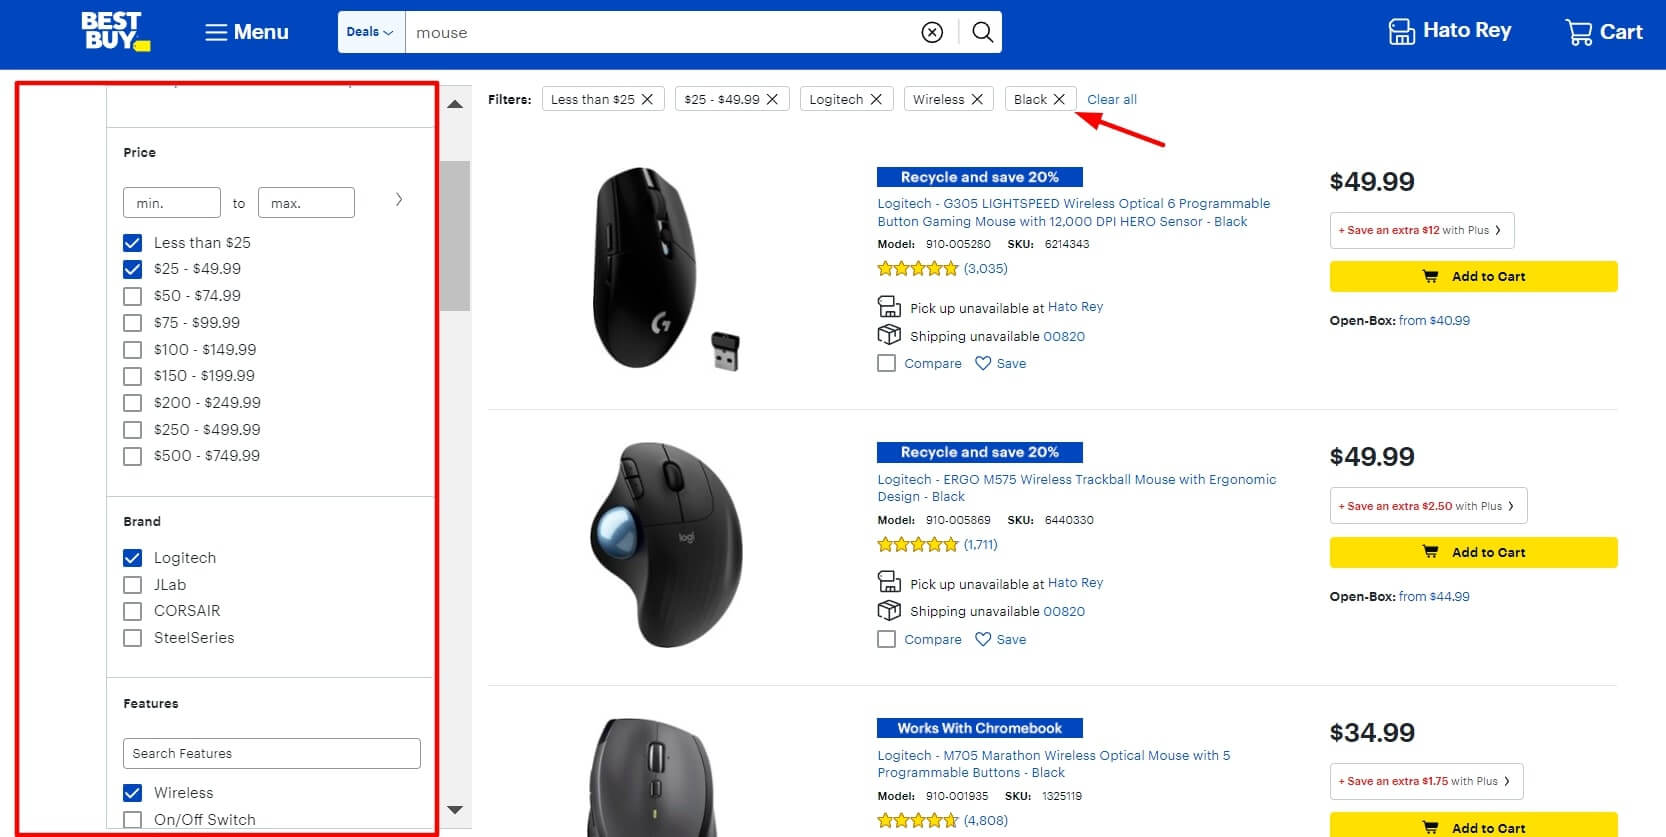The image size is (1666, 837).
Task: Remove the Black filter chip
Action: (1059, 99)
